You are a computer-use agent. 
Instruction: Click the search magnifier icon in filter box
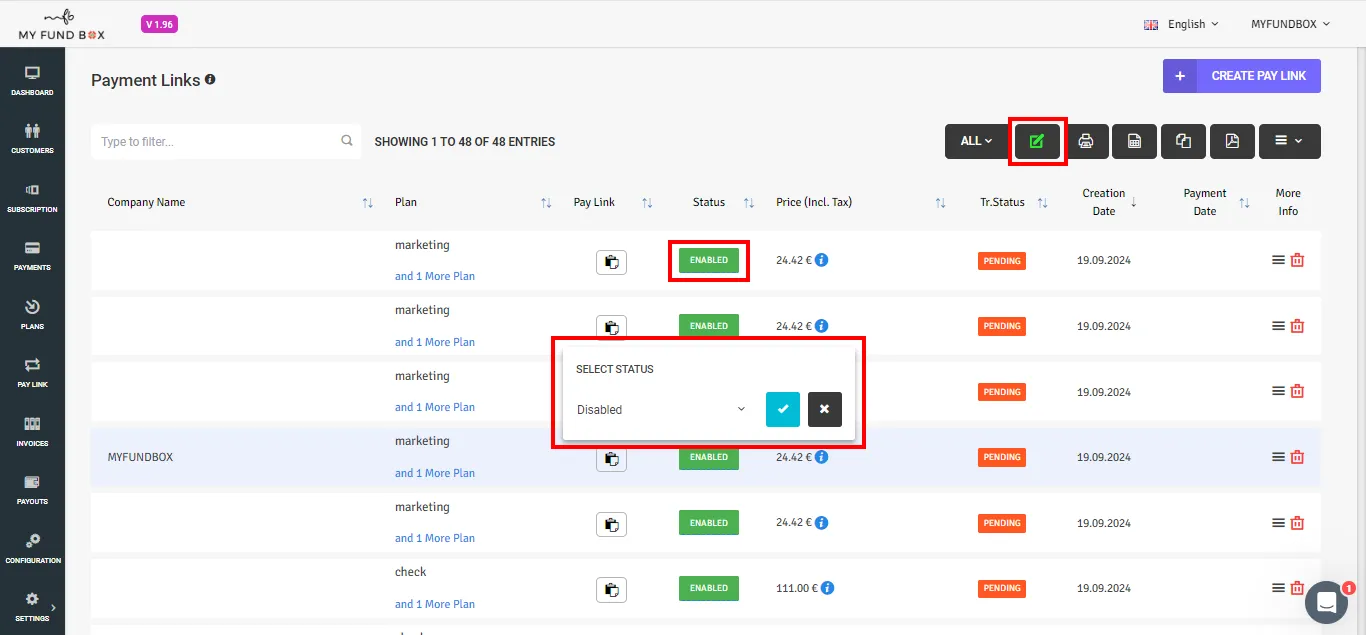347,141
